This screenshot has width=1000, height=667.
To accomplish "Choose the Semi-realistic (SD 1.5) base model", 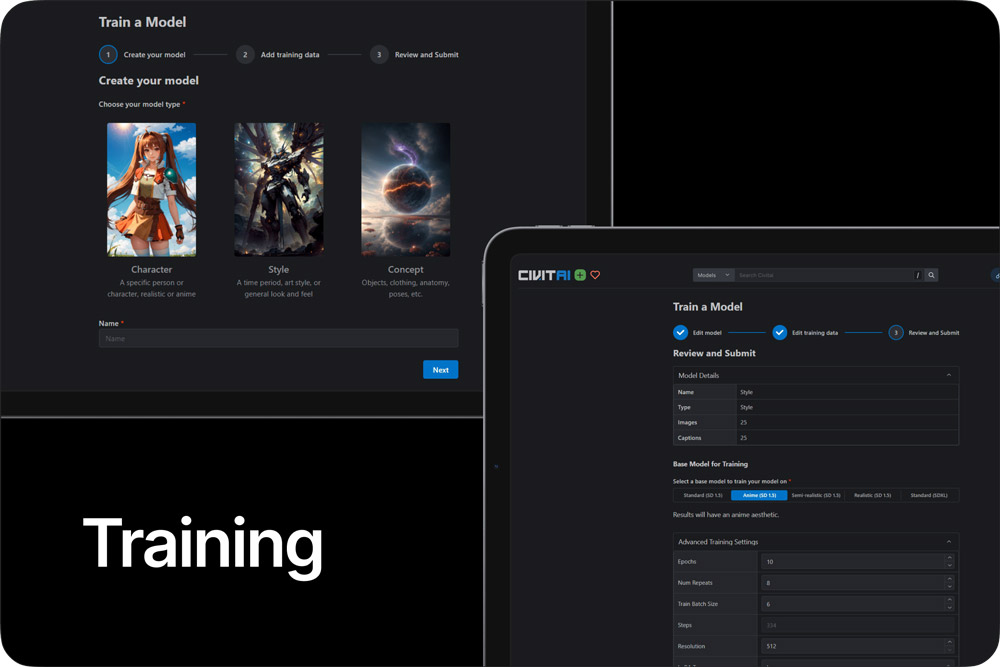I will (x=816, y=495).
